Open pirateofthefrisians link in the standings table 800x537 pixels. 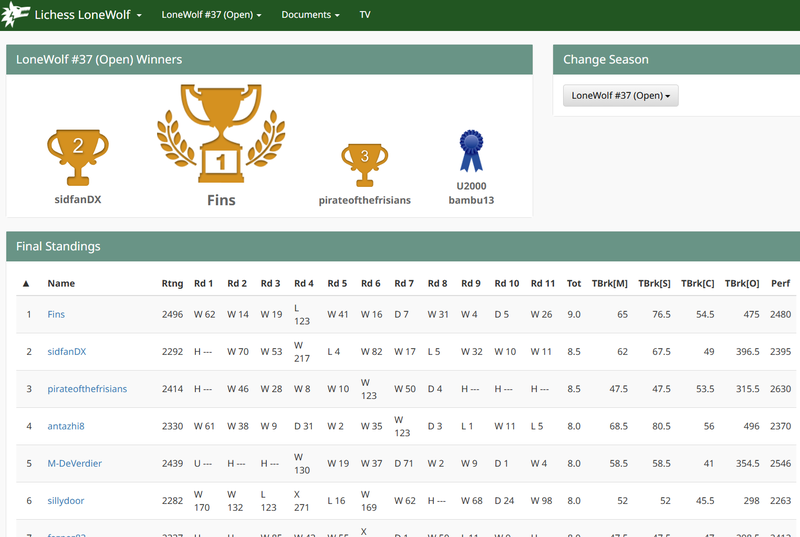[87, 389]
